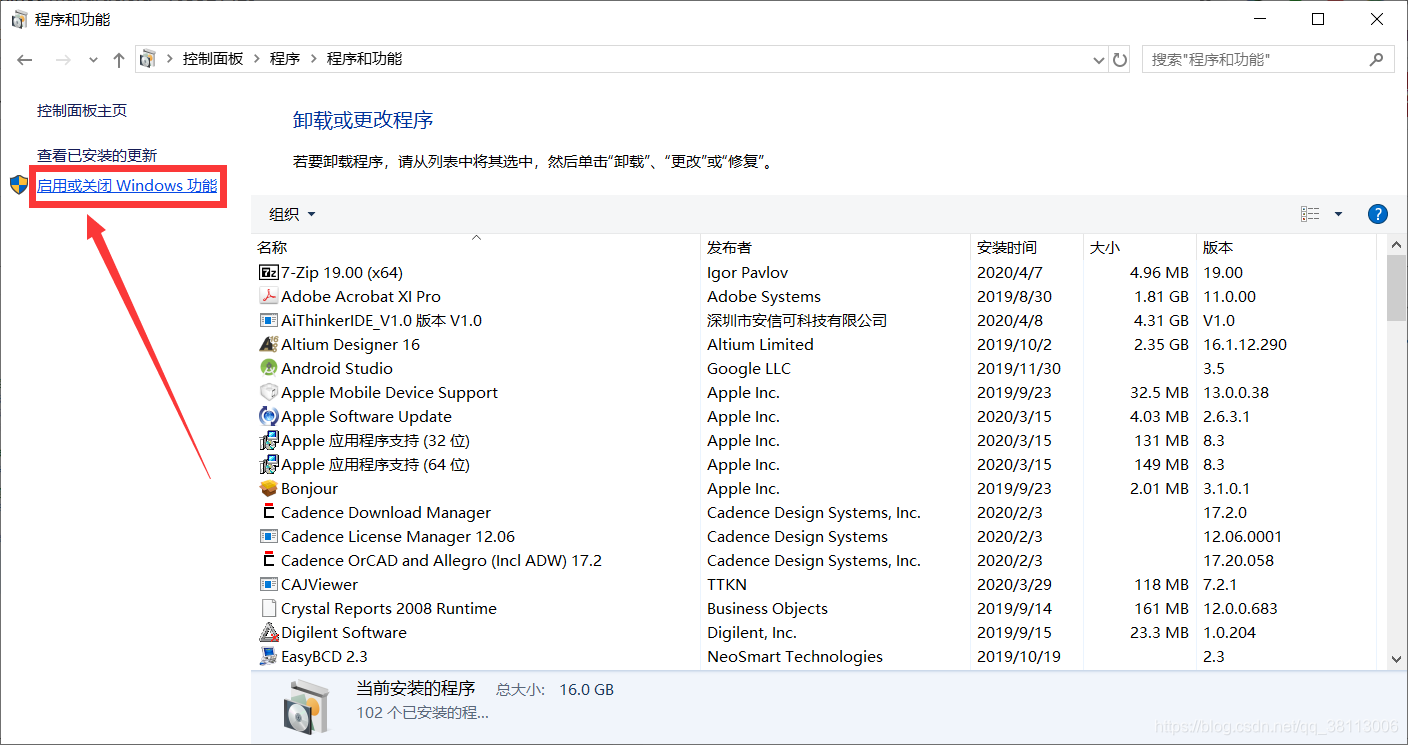The width and height of the screenshot is (1408, 745).
Task: Click the Bonjour package icon
Action: (x=268, y=488)
